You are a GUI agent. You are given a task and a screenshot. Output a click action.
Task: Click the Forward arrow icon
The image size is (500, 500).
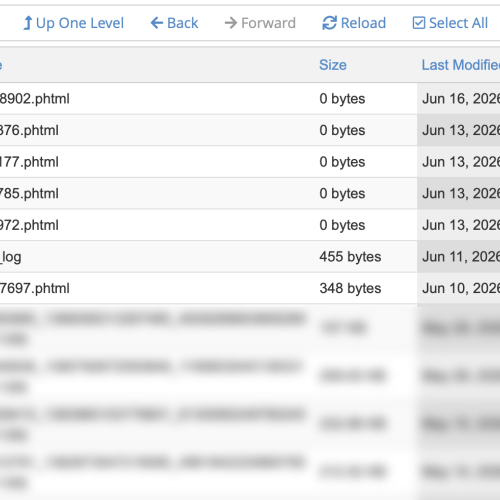click(x=231, y=23)
